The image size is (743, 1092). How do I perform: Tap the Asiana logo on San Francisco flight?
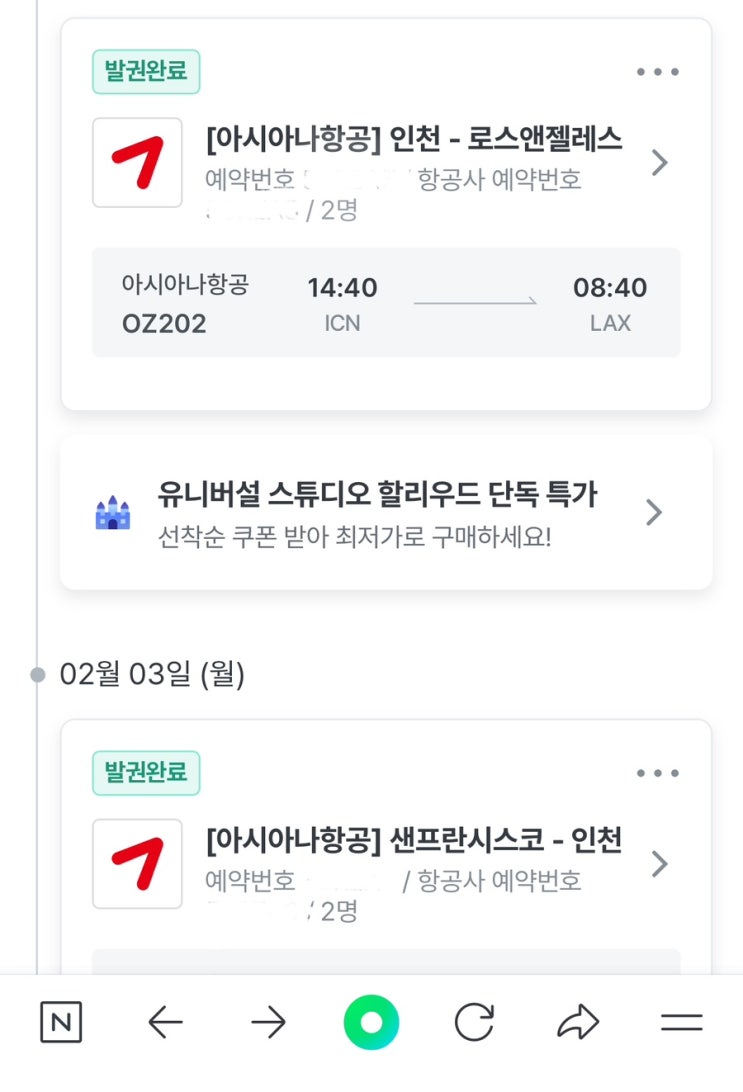tap(137, 864)
